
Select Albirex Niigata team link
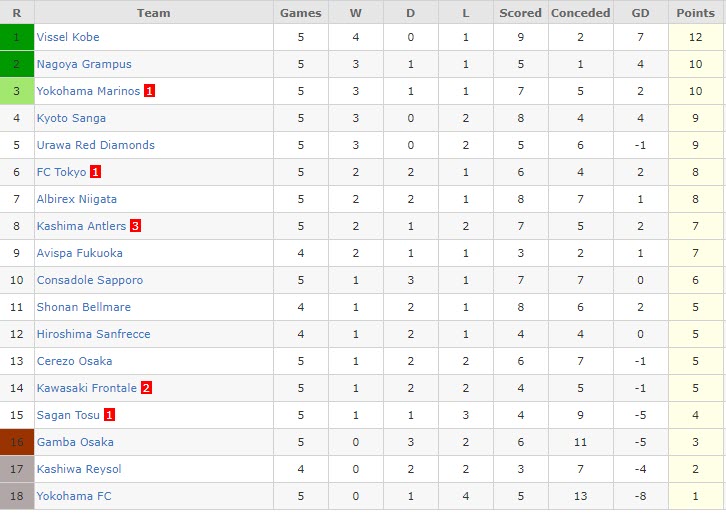77,199
